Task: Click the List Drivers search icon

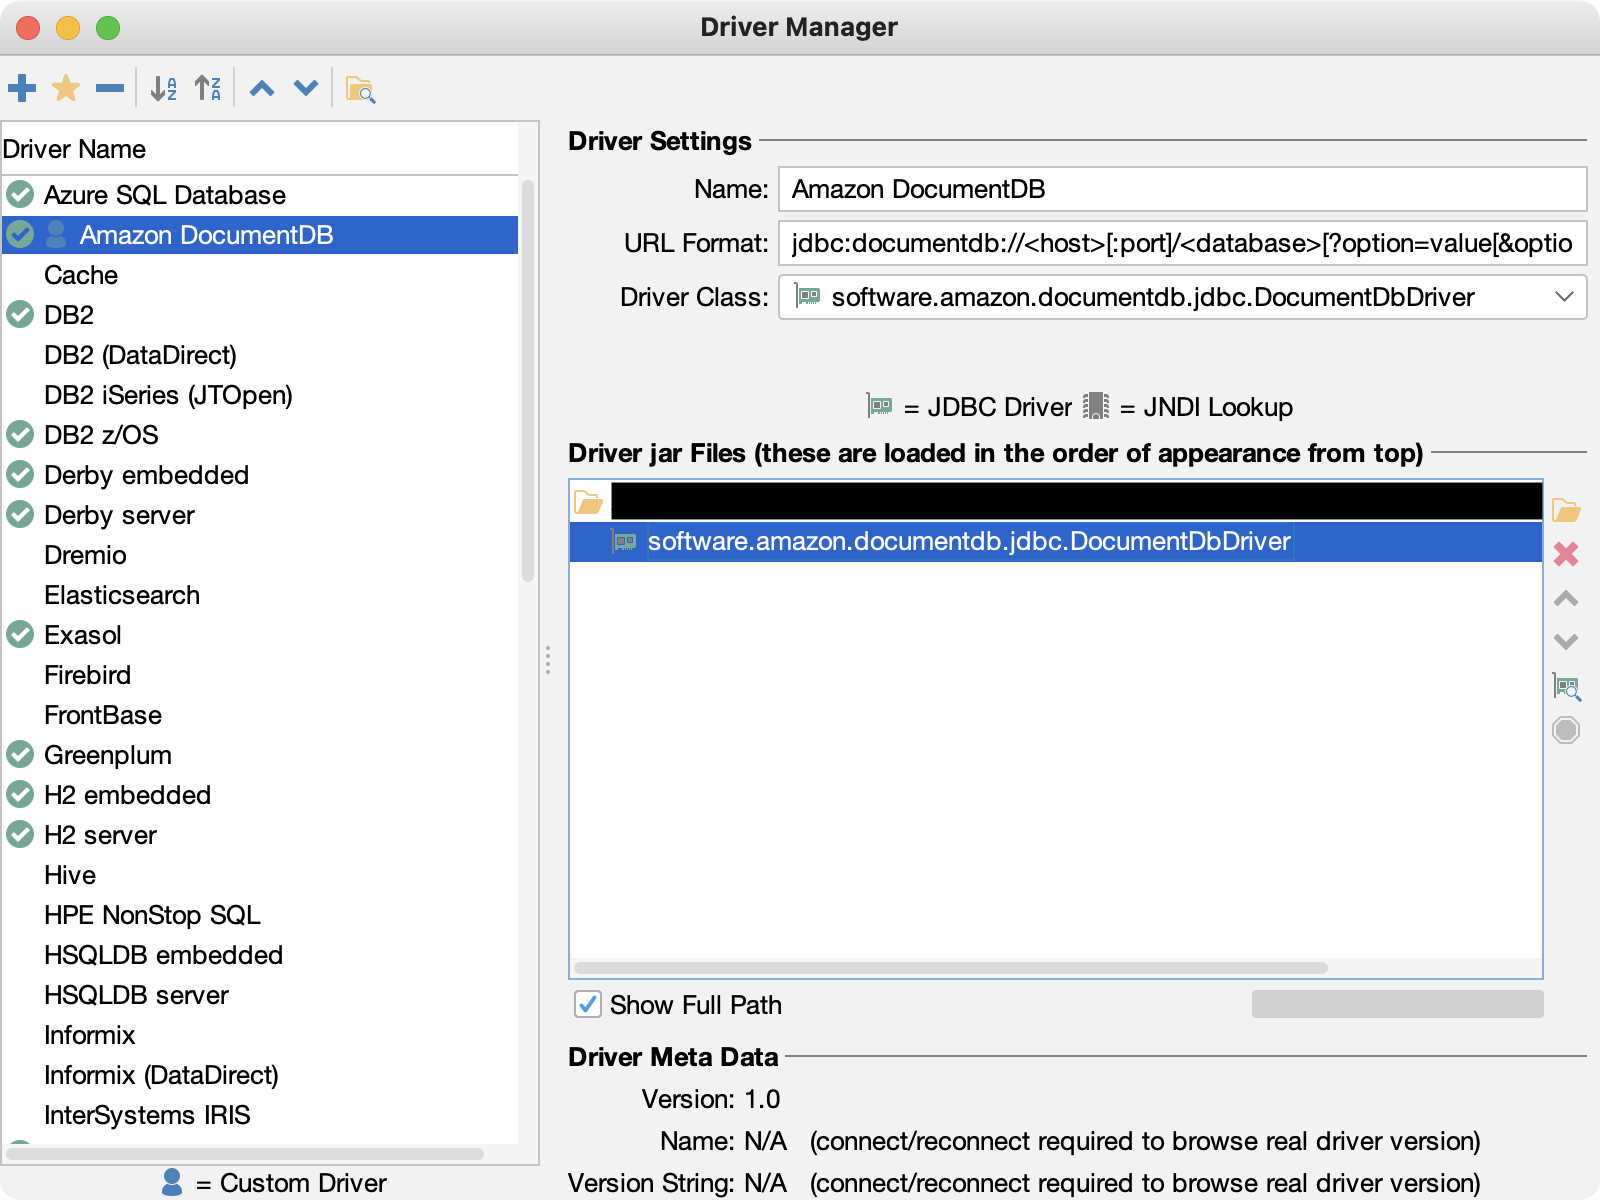Action: [1566, 686]
